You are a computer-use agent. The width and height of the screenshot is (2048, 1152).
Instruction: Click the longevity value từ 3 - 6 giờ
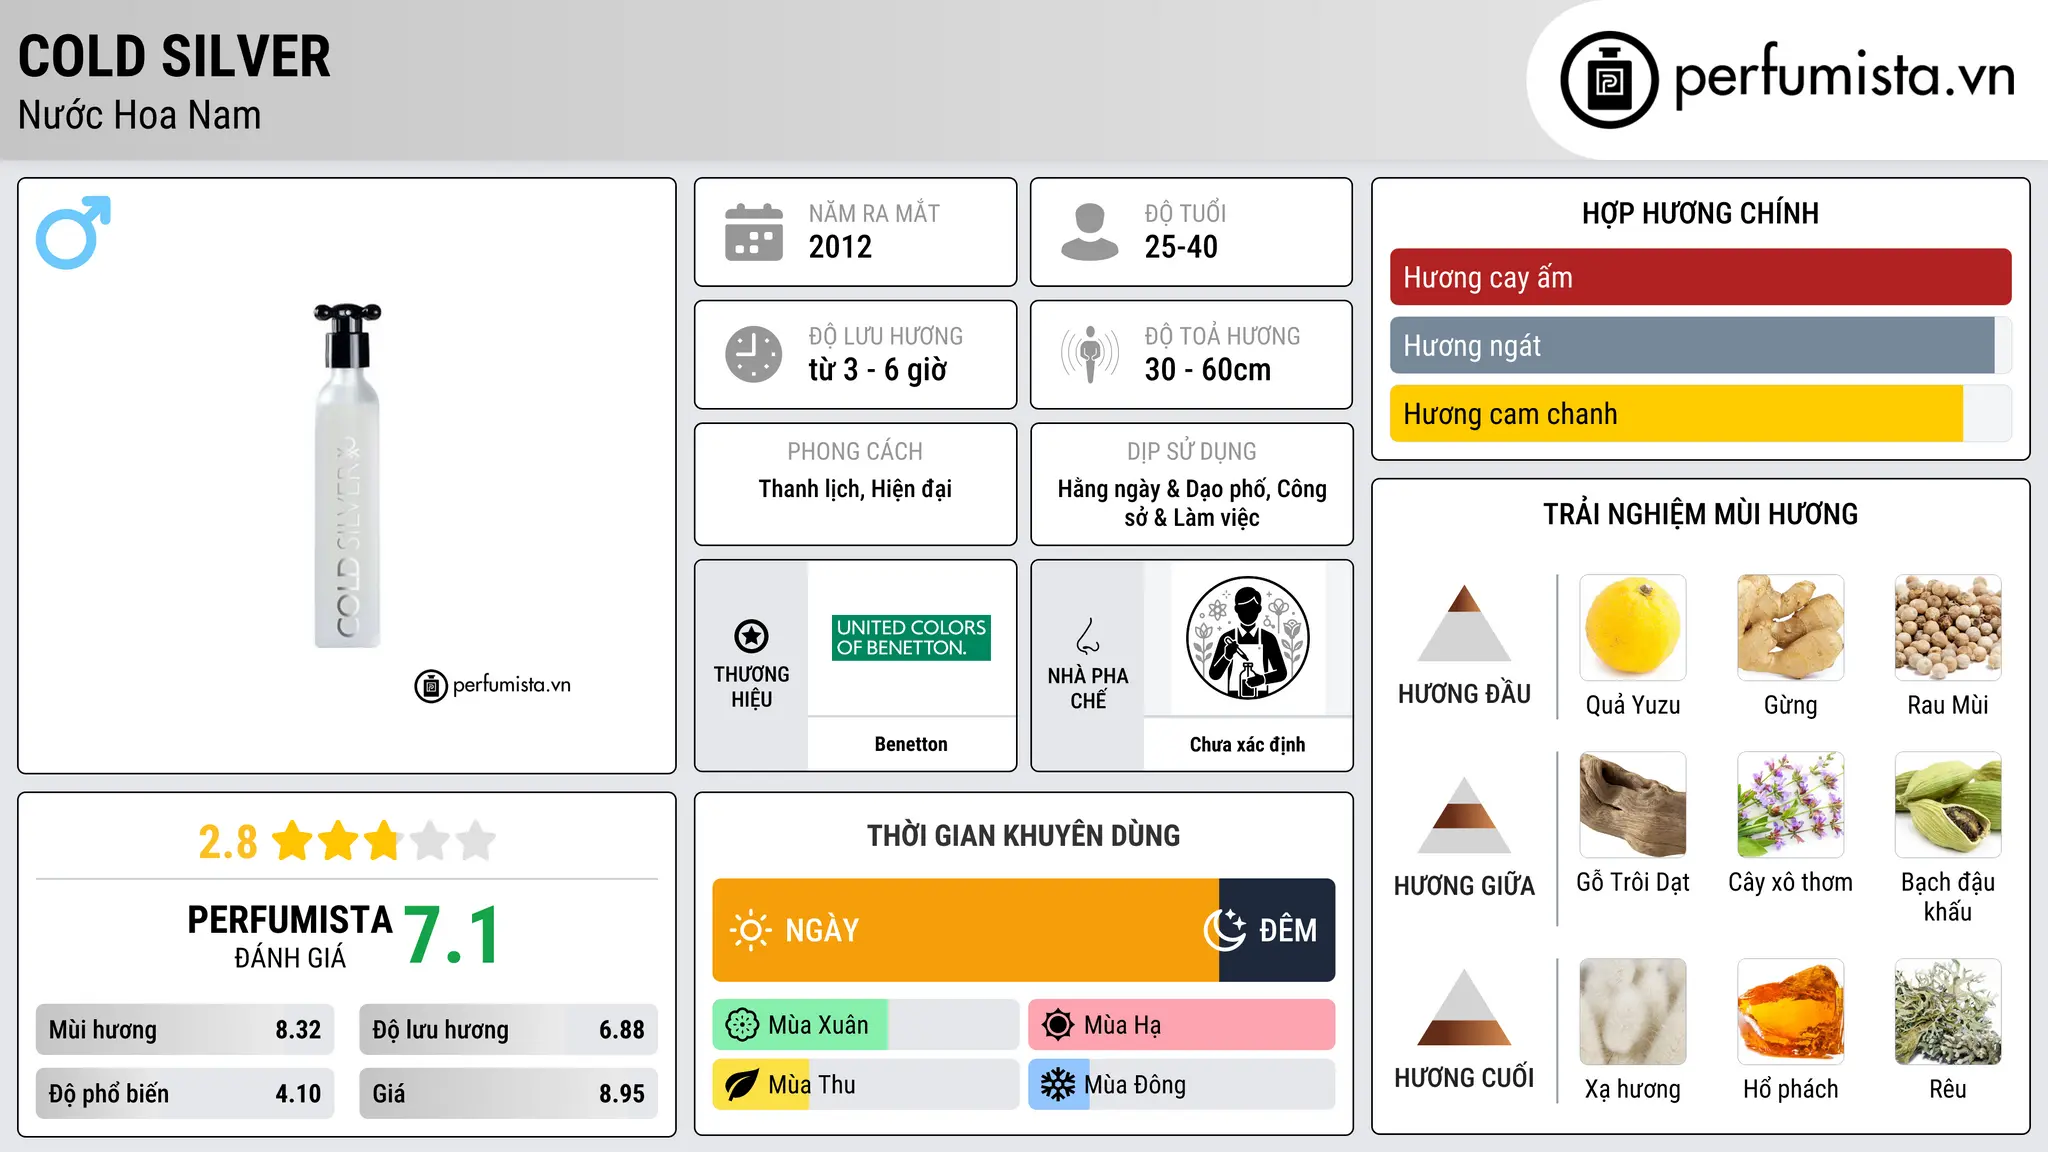(x=878, y=370)
